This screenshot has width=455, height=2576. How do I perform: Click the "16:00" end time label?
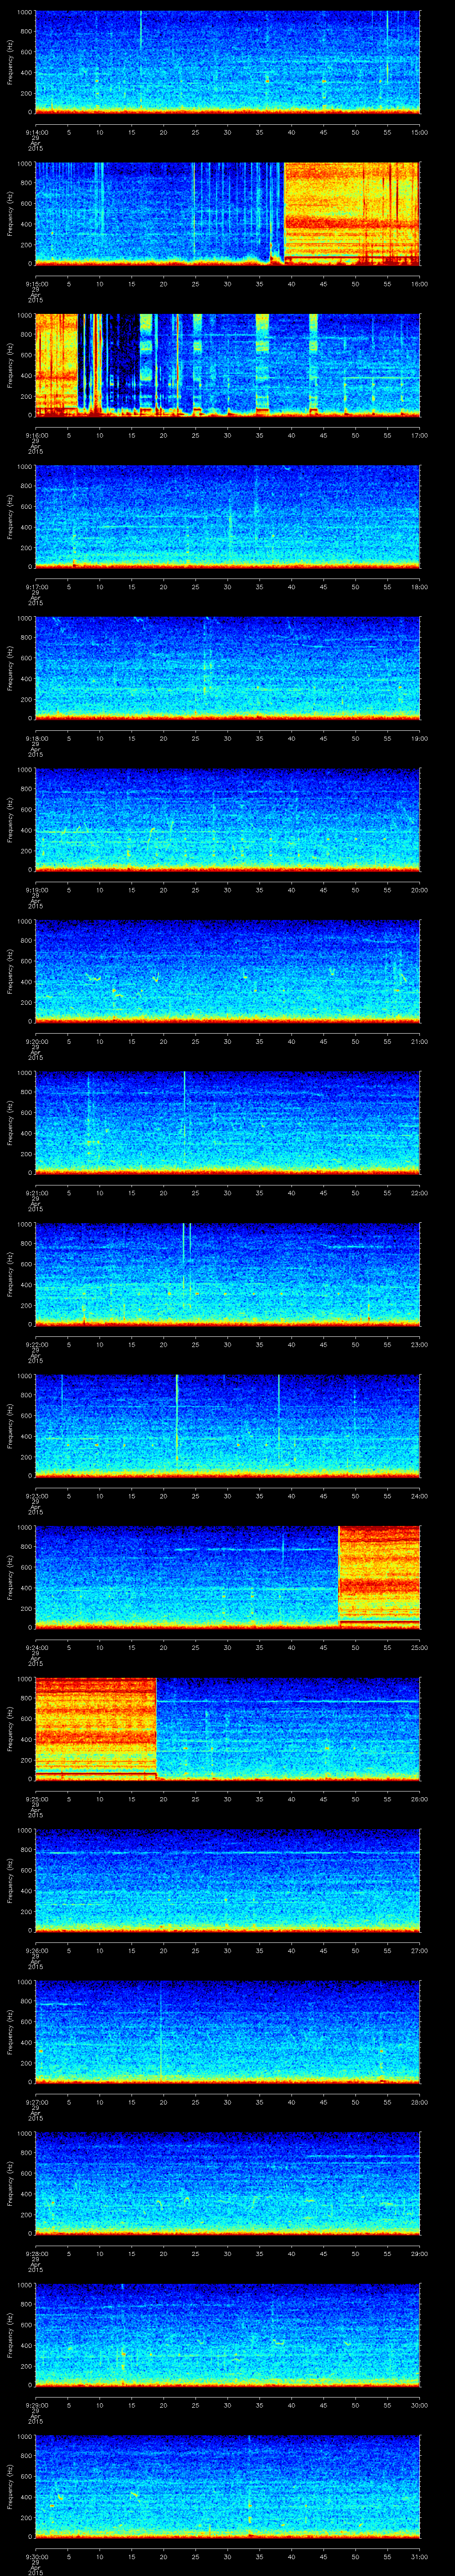click(420, 284)
